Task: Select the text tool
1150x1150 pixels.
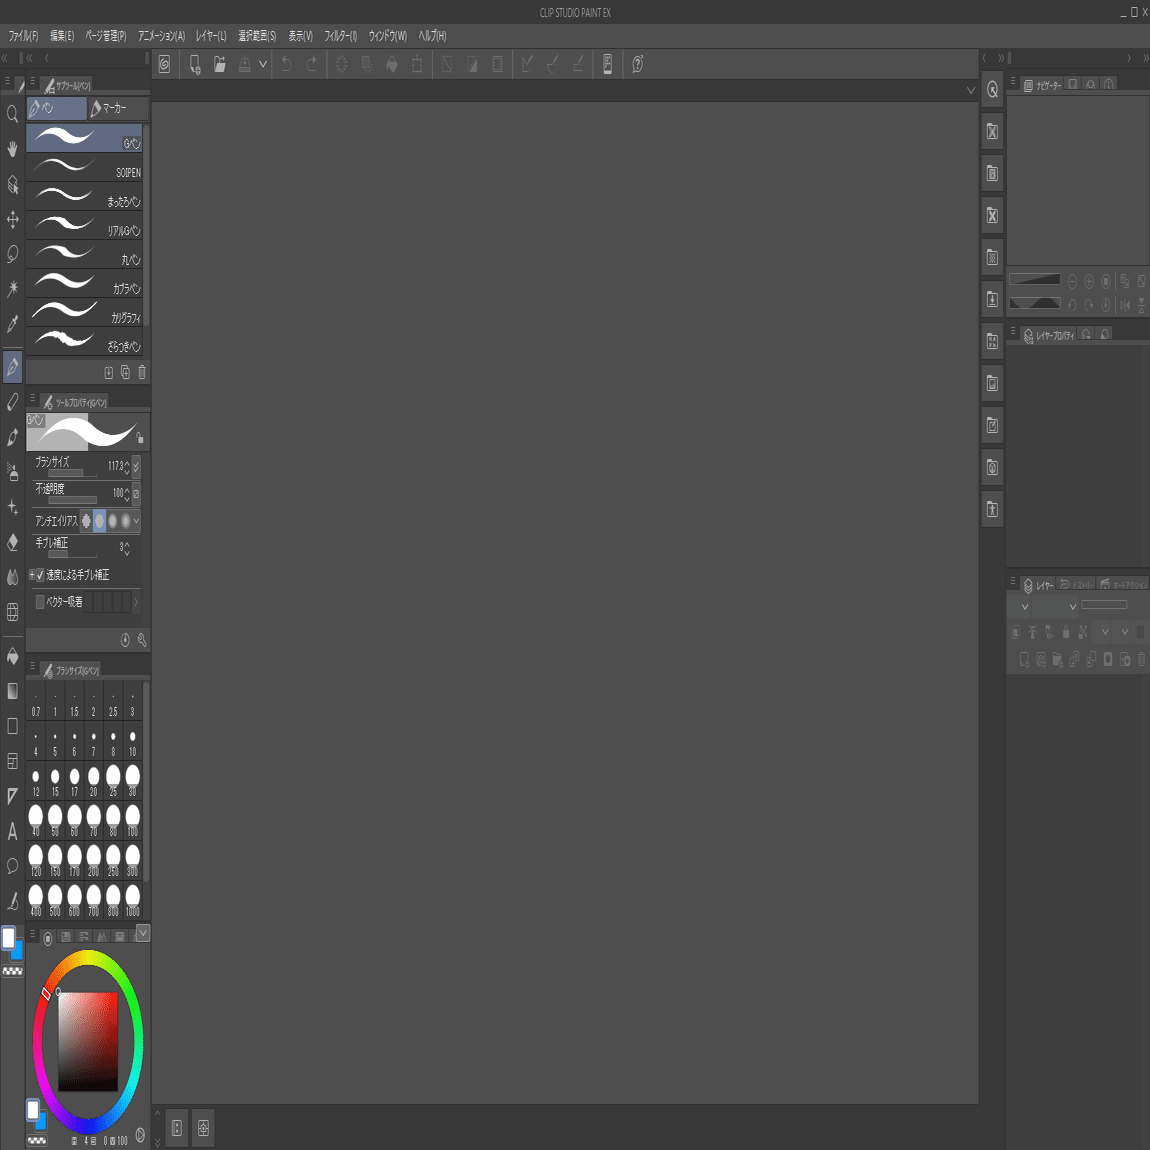Action: (12, 831)
